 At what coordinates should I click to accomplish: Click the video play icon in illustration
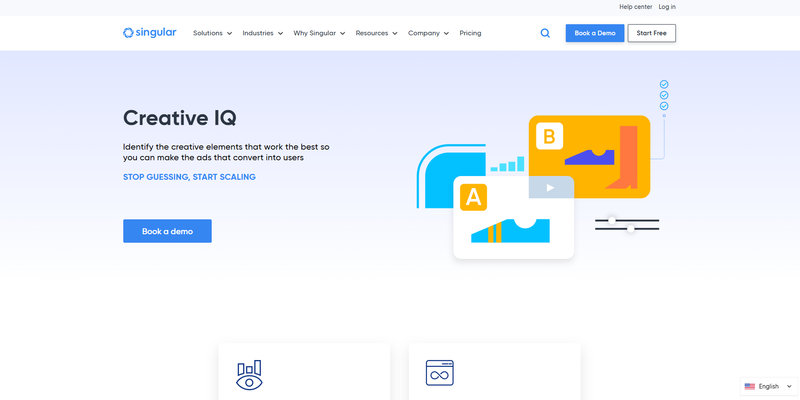(x=549, y=187)
